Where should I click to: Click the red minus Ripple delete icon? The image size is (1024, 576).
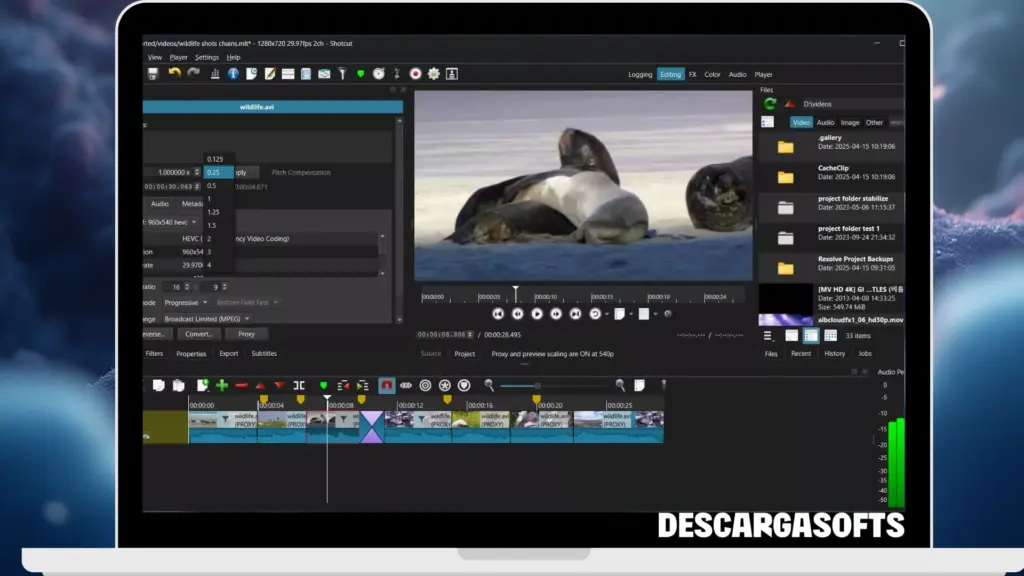pyautogui.click(x=241, y=385)
